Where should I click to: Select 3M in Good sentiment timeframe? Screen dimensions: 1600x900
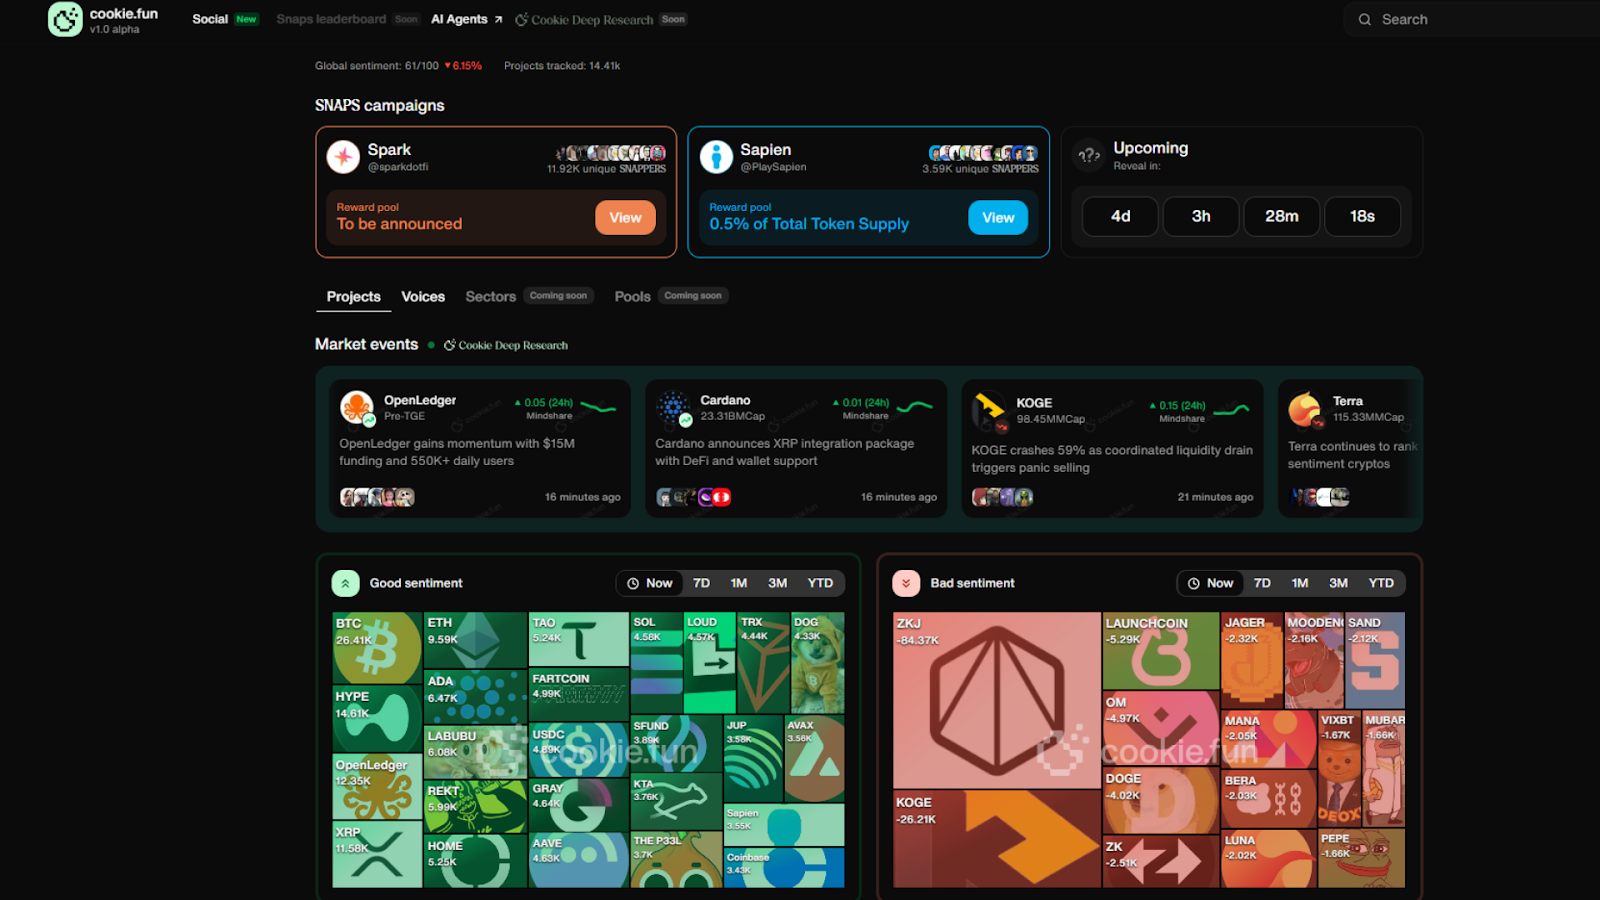point(778,583)
